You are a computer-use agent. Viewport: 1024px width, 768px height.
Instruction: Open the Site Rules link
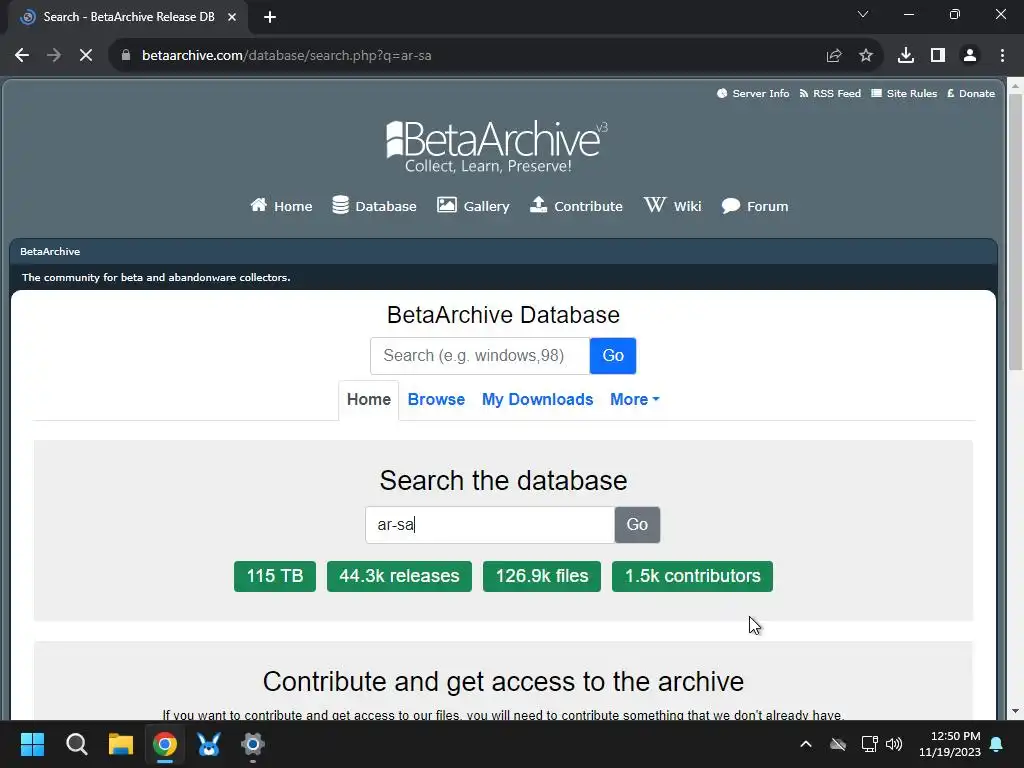(x=904, y=93)
